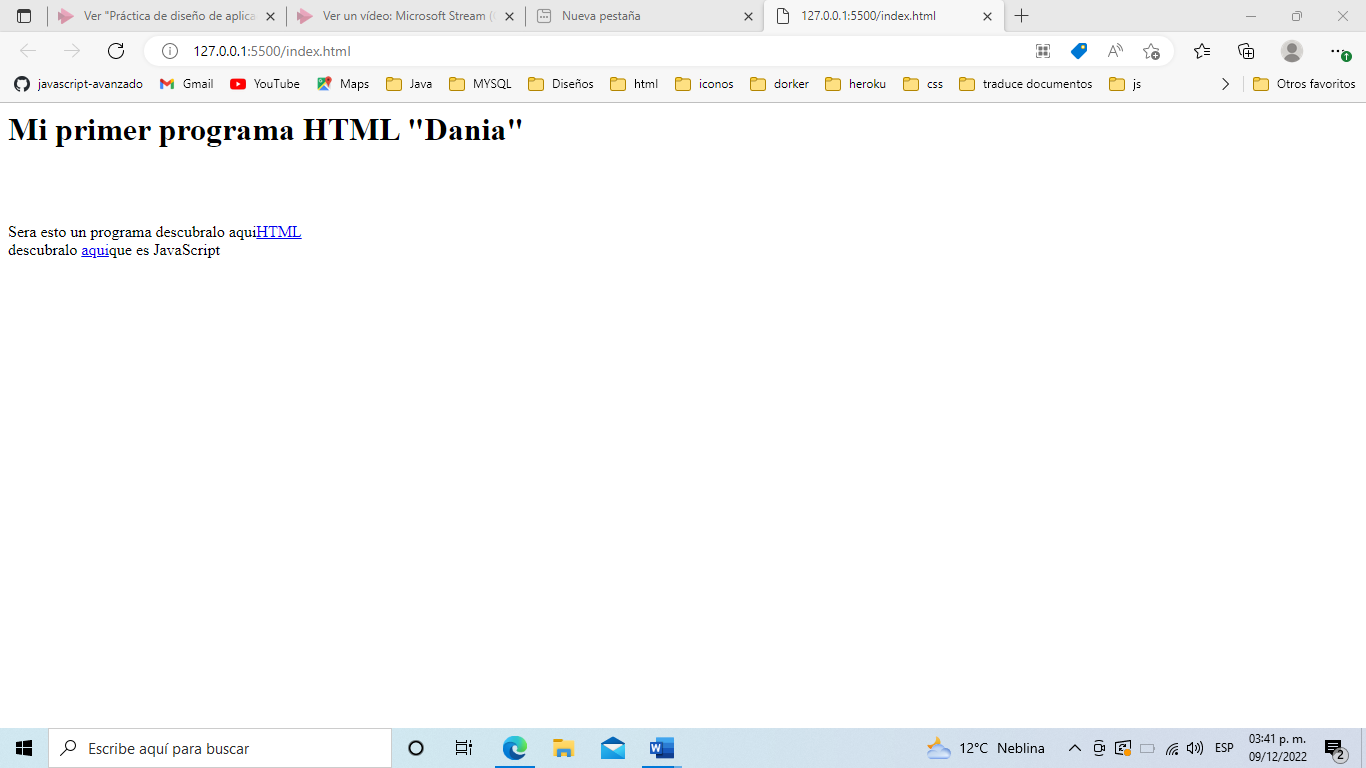Click the text 'que es JavaScript'

click(165, 250)
